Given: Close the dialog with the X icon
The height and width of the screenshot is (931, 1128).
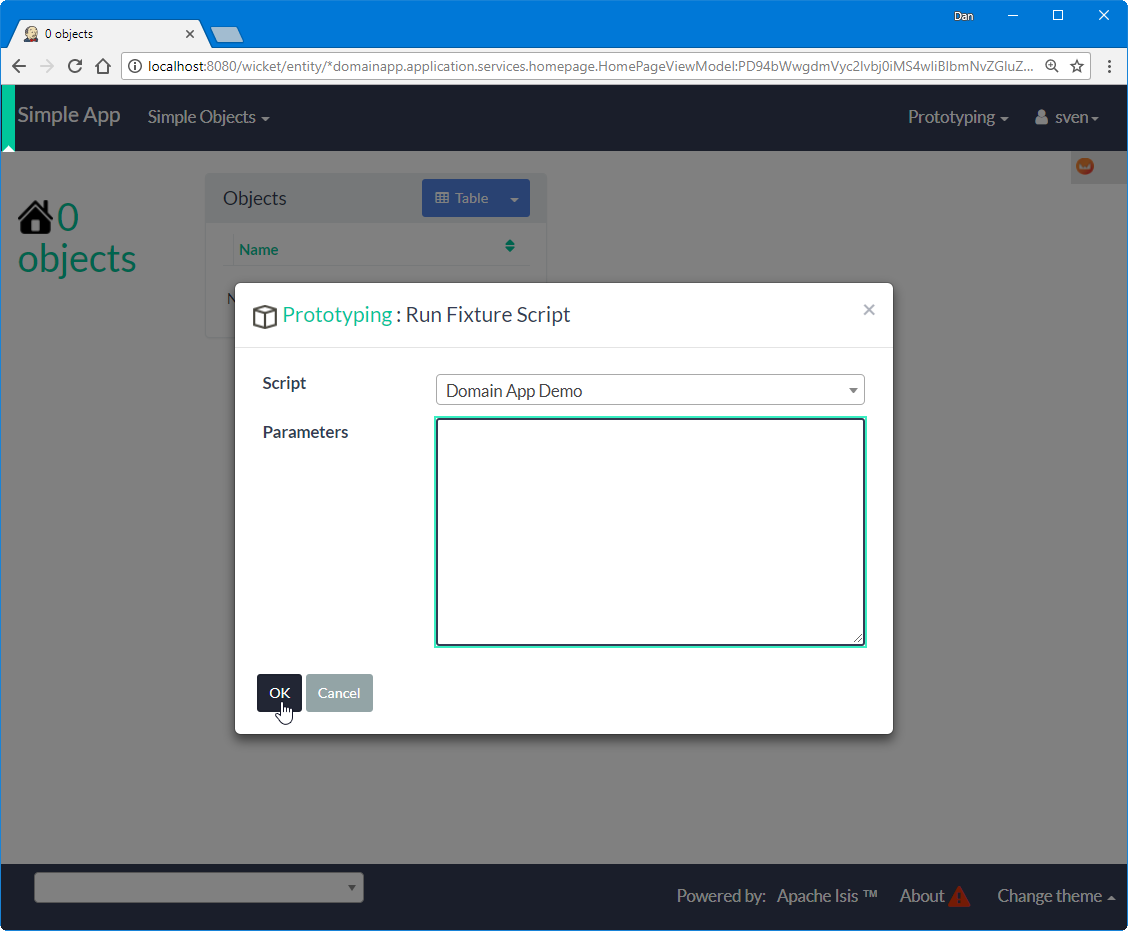Looking at the screenshot, I should (x=868, y=310).
